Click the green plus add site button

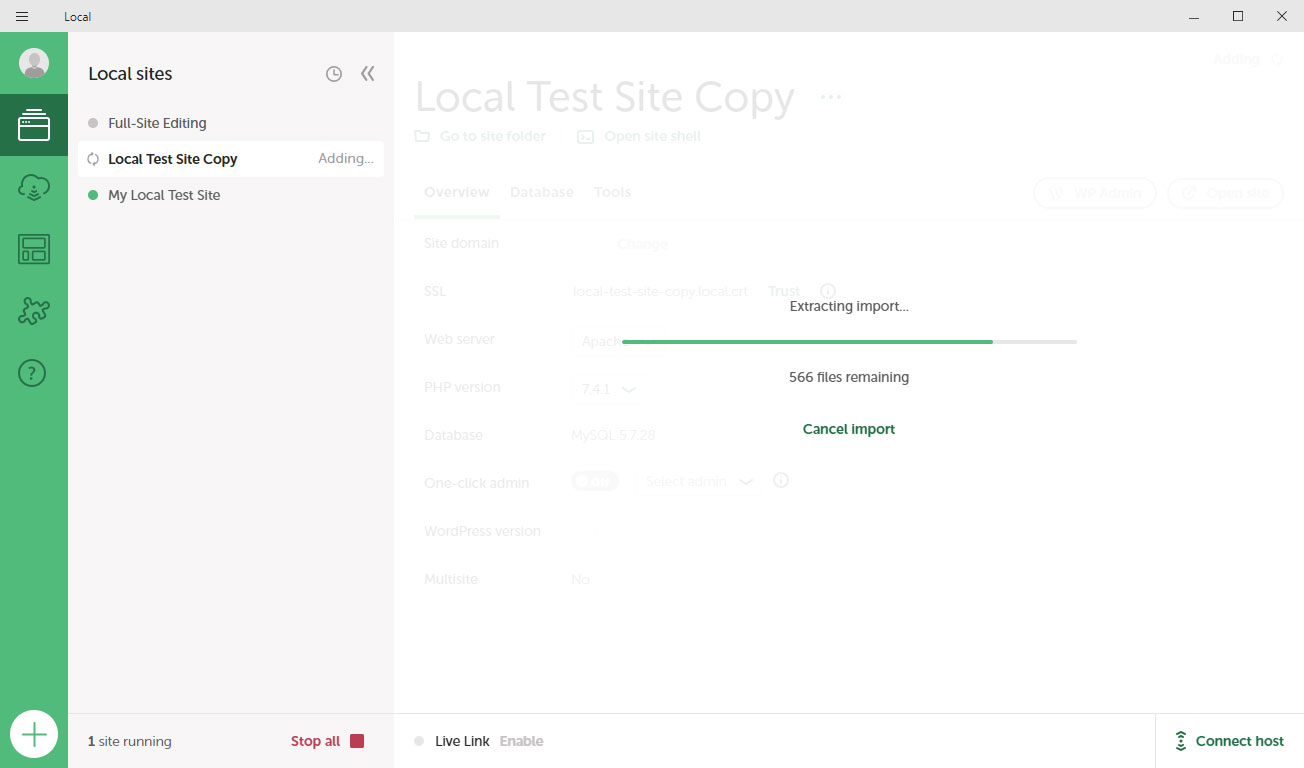(34, 734)
